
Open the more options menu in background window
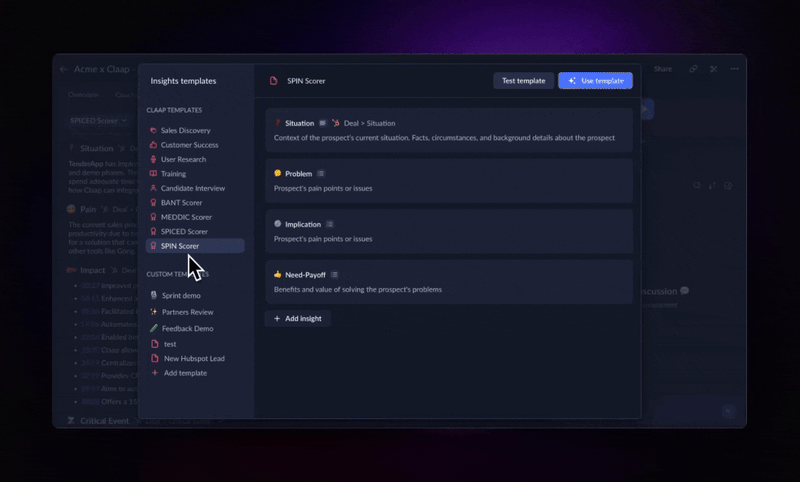(x=734, y=69)
